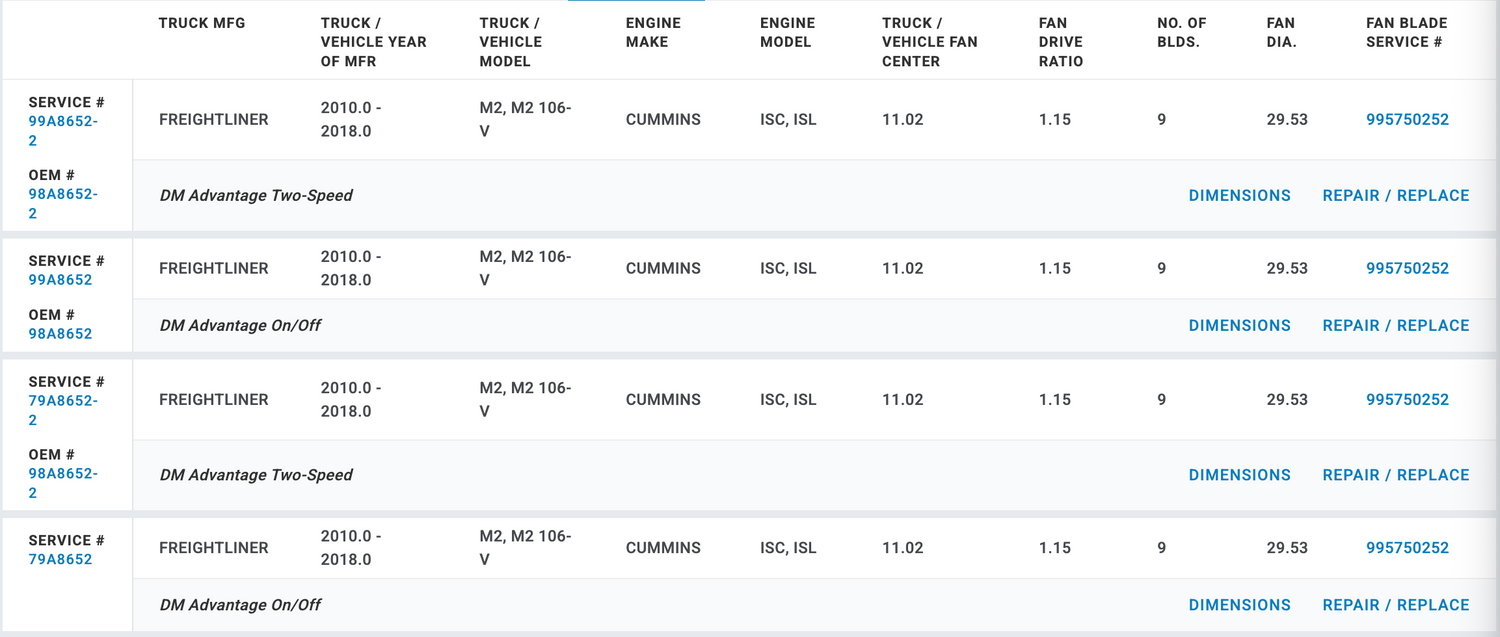View Dimensions for service 99A8652
This screenshot has height=637, width=1500.
pos(1239,326)
